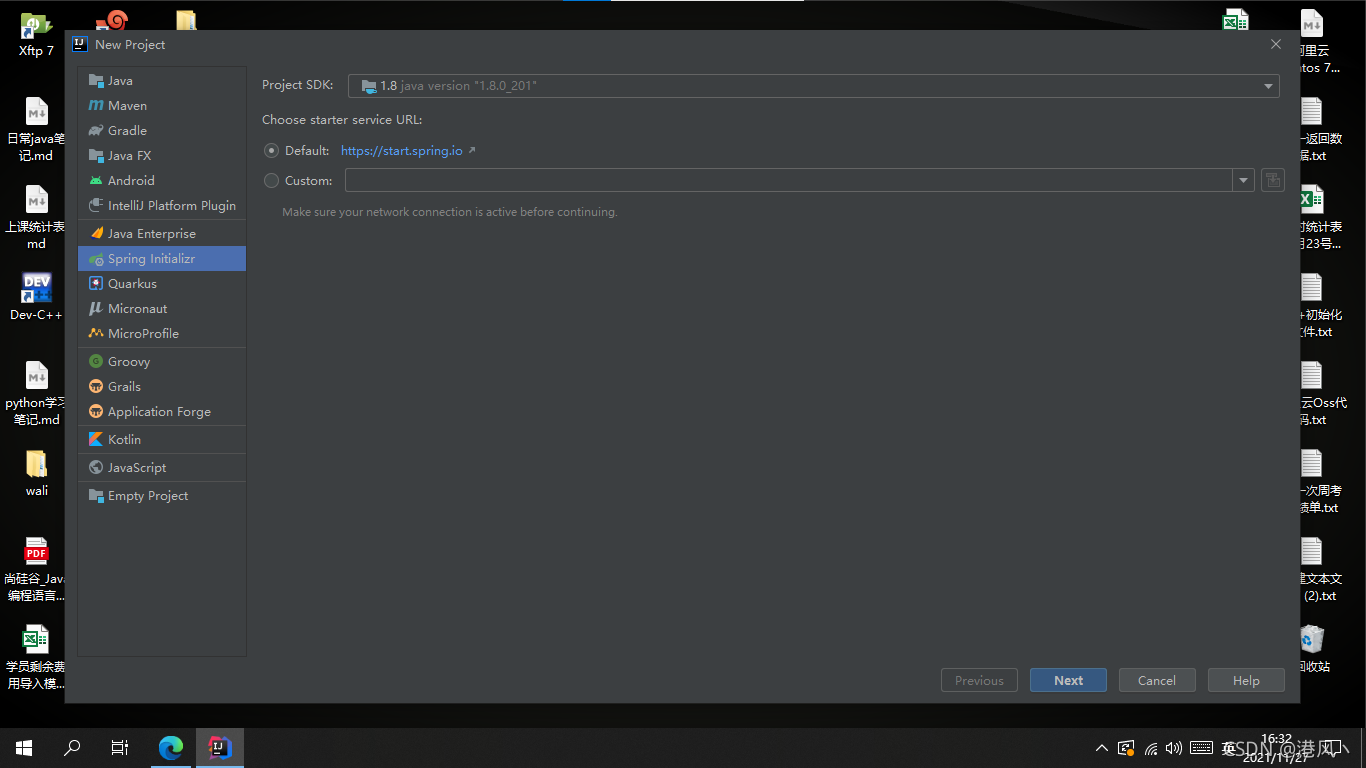This screenshot has height=768, width=1366.
Task: Select Java project type in sidebar
Action: pyautogui.click(x=162, y=81)
